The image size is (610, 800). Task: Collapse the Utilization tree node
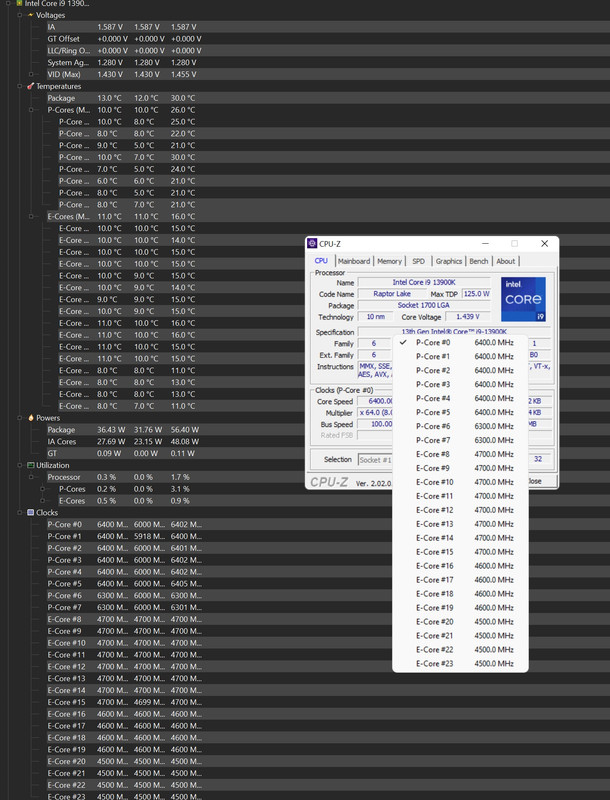click(20, 465)
